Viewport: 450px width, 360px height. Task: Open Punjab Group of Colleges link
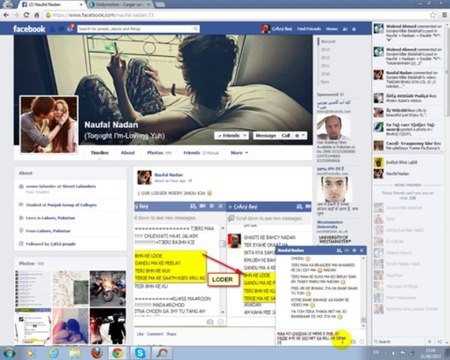click(71, 205)
